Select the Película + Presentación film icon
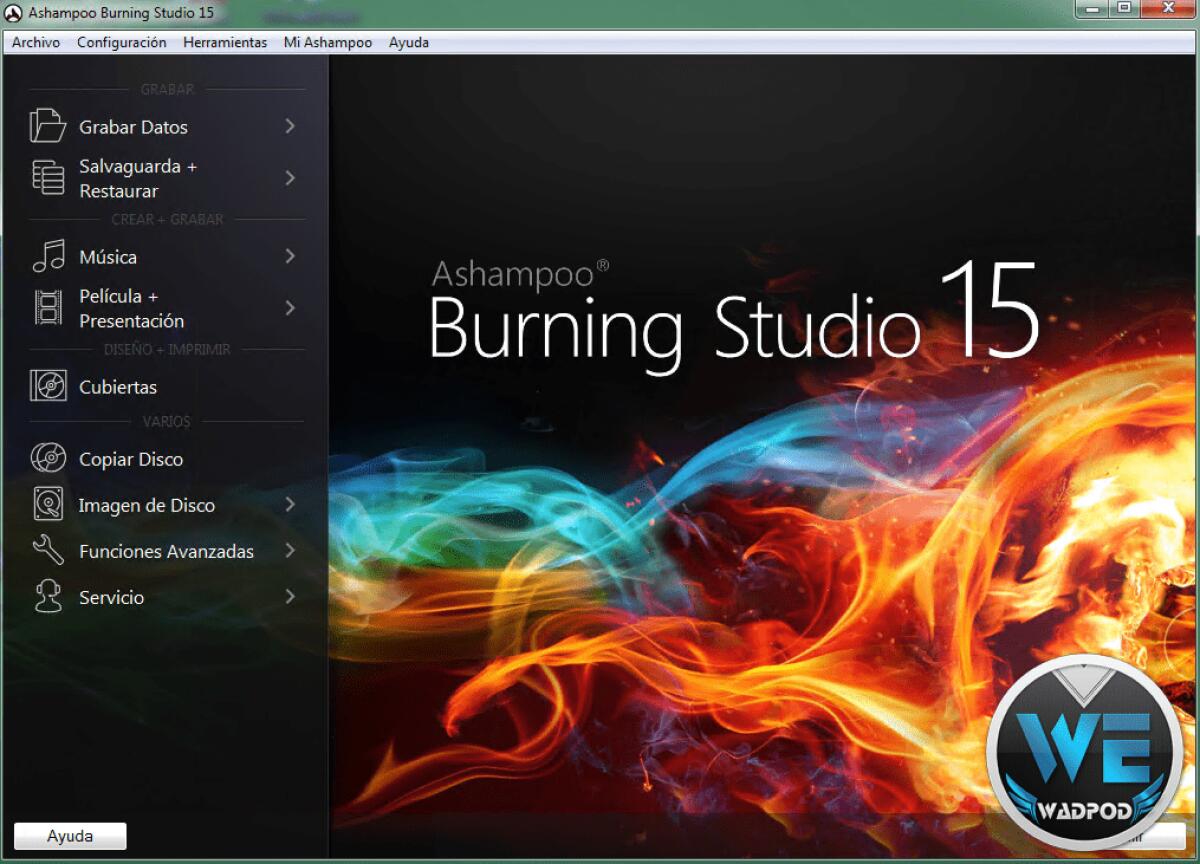1200x864 pixels. tap(48, 306)
